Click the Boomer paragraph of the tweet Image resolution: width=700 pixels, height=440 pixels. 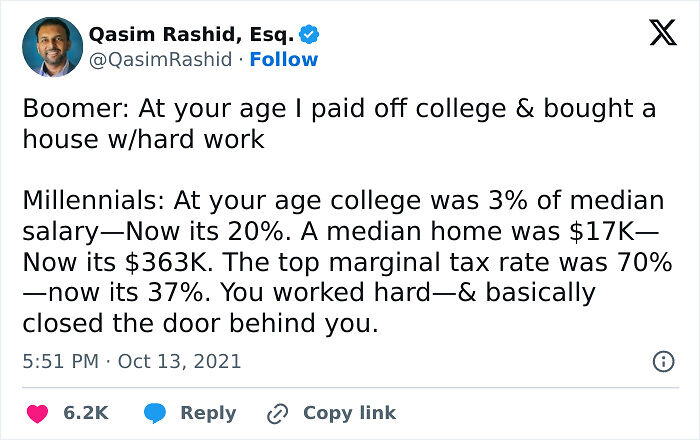pyautogui.click(x=340, y=108)
